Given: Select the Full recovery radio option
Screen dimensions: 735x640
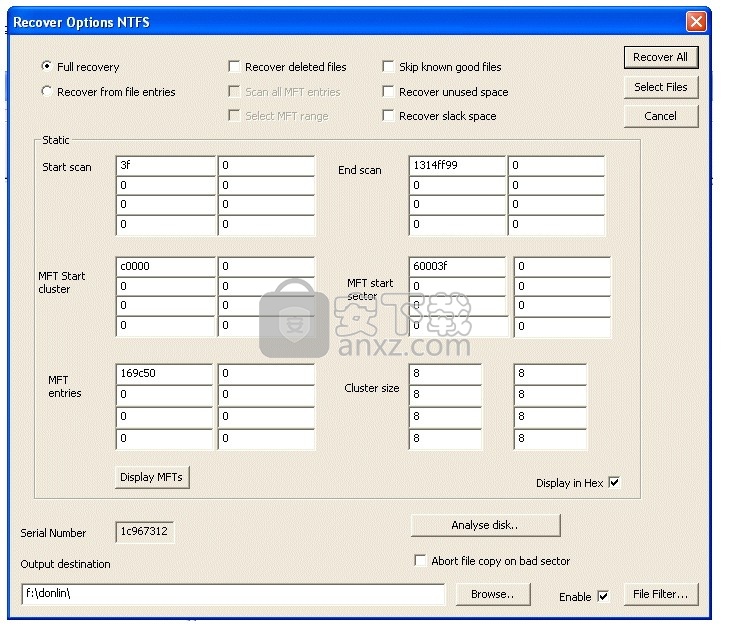Looking at the screenshot, I should [x=46, y=66].
